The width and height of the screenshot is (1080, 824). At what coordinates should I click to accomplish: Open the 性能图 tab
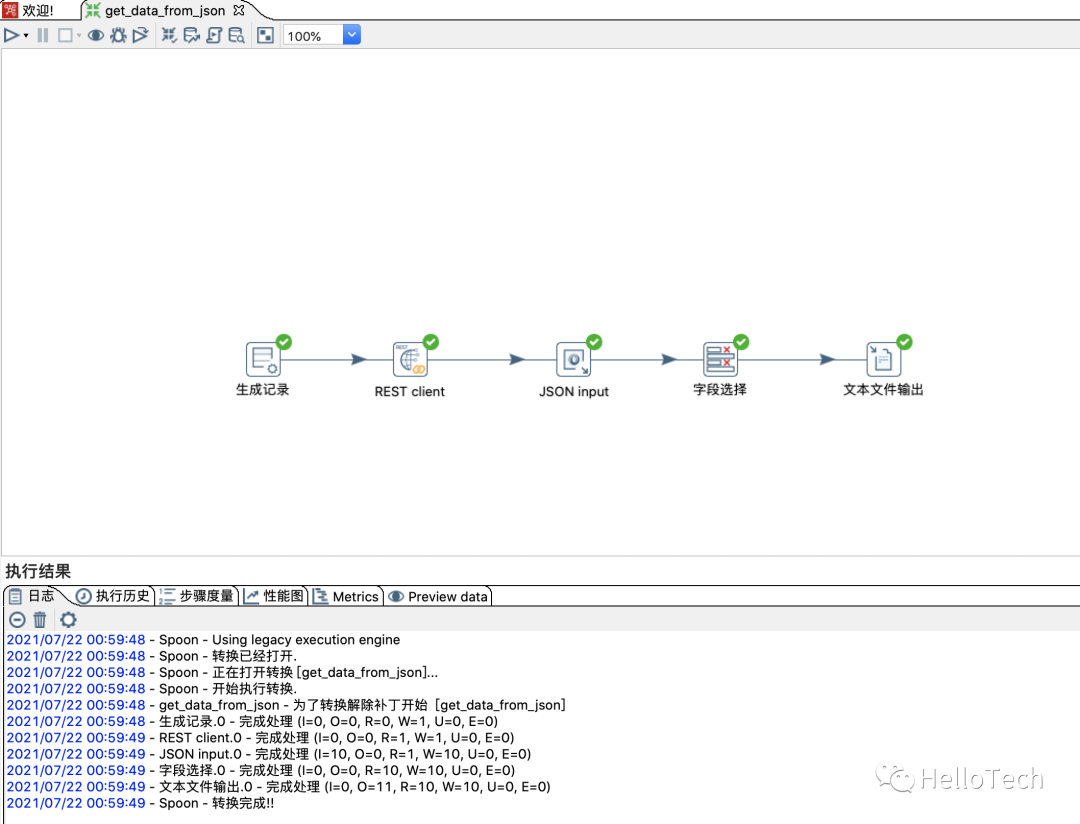coord(273,596)
